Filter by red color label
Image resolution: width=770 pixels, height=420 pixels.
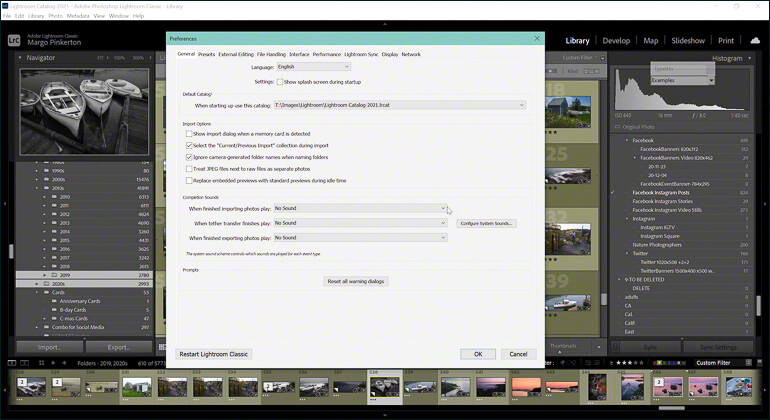(x=656, y=363)
